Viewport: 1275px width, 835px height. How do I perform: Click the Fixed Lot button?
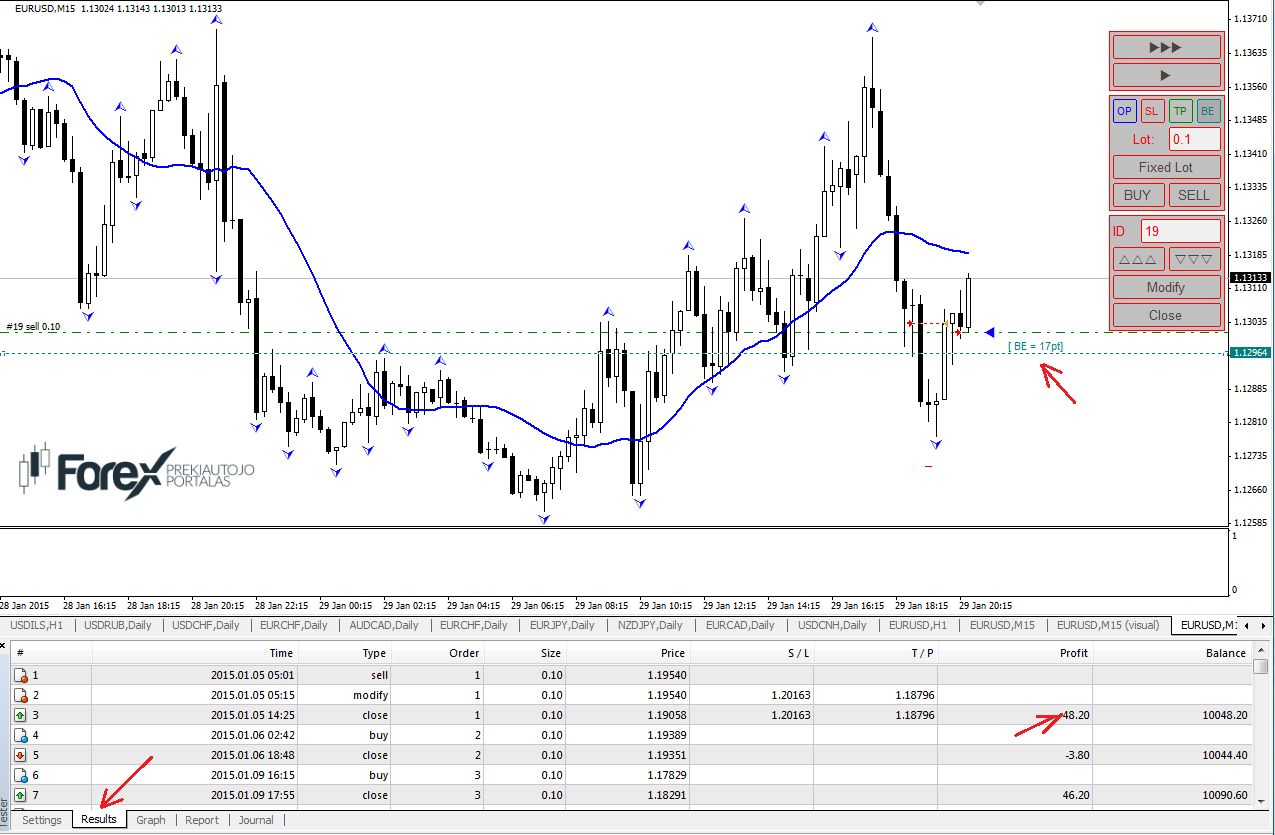click(x=1166, y=167)
